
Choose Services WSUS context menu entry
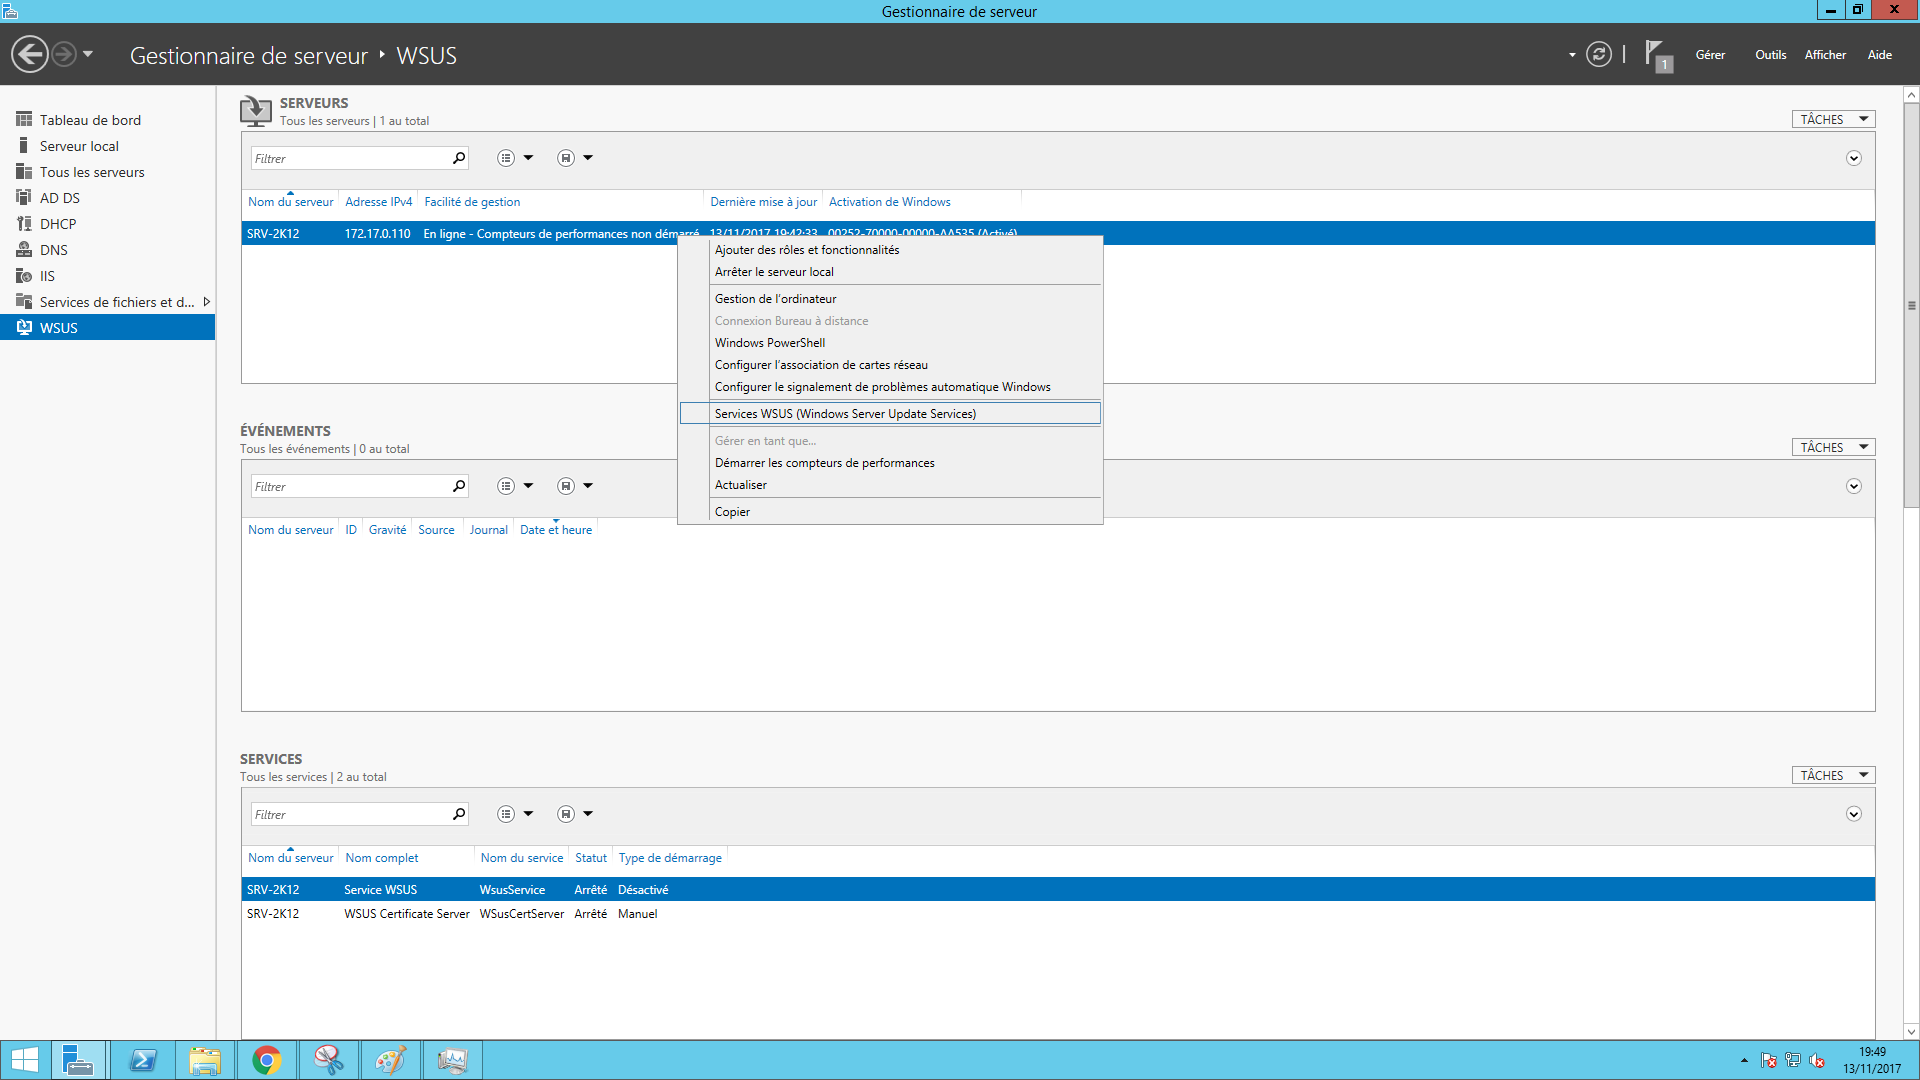(x=890, y=414)
